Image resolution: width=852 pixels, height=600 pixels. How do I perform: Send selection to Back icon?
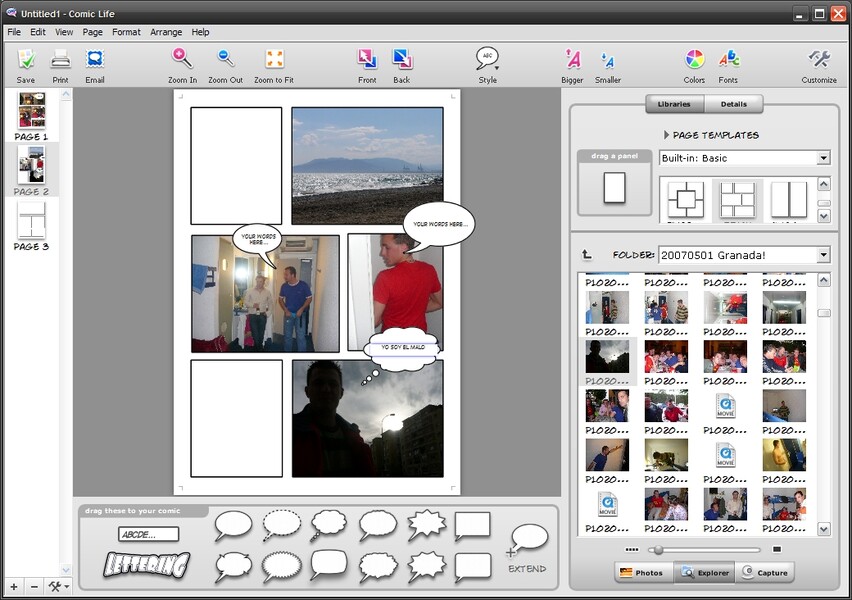point(402,59)
